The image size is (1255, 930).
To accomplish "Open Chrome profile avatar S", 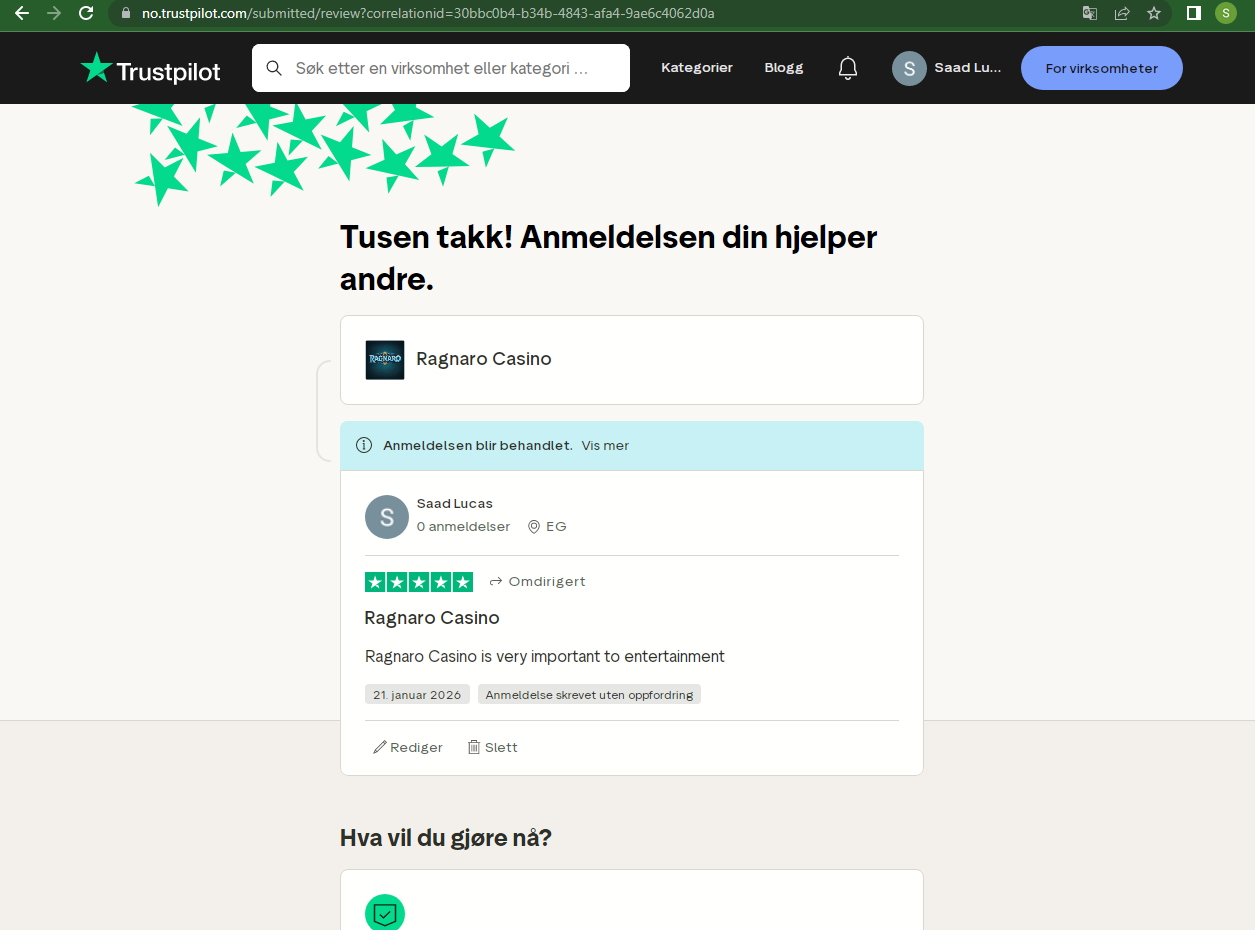I will [x=1226, y=13].
